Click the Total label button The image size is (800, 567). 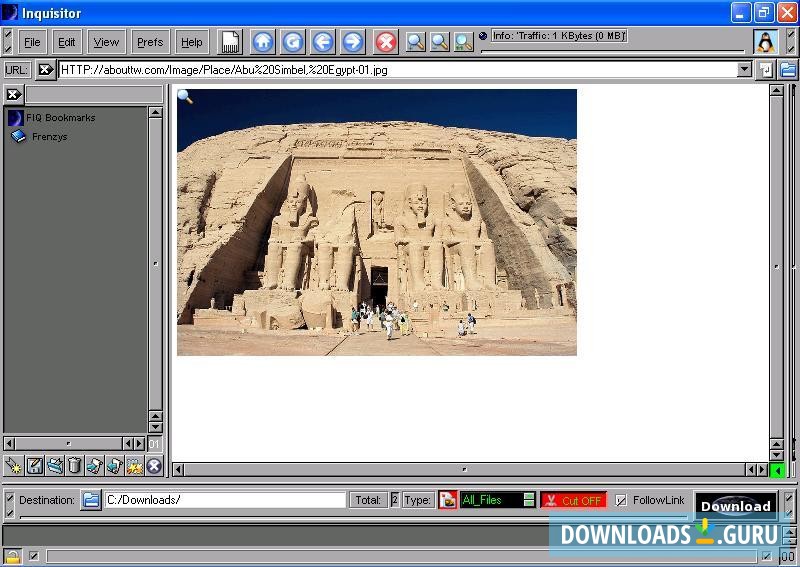tap(368, 500)
